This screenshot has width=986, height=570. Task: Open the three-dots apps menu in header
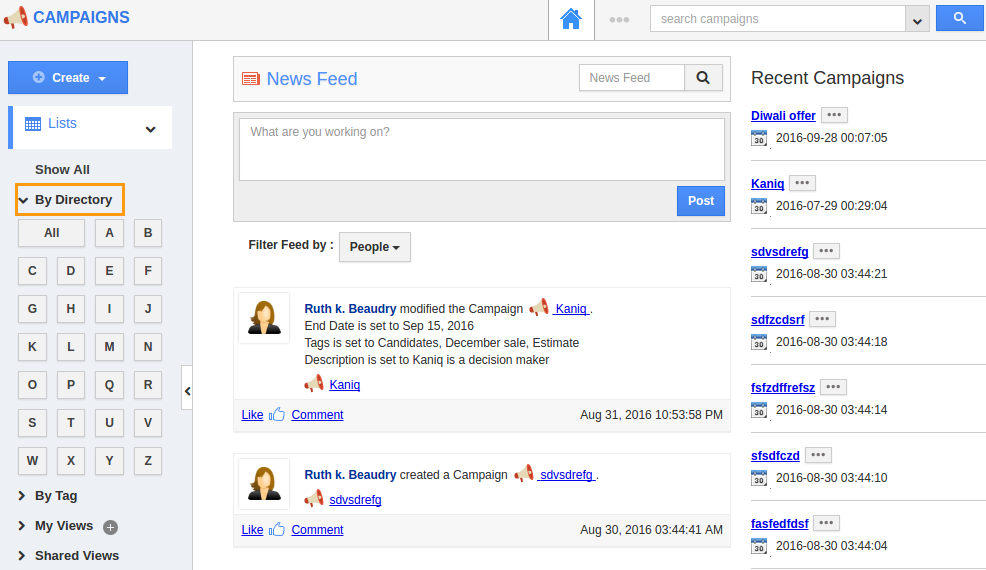point(619,20)
